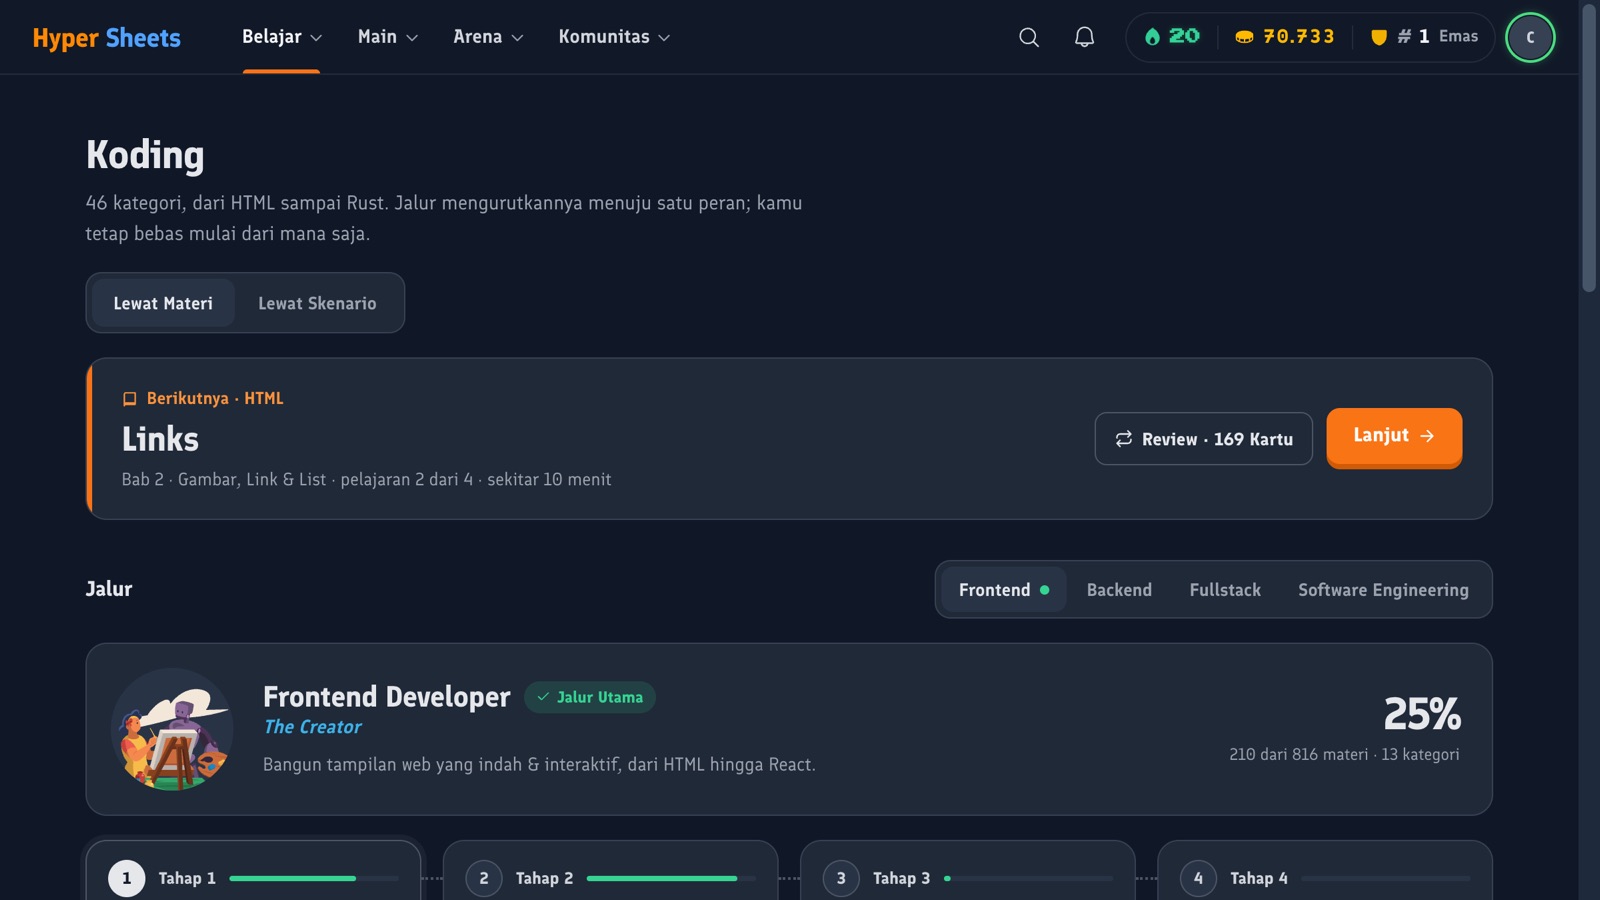Click the book icon beside Berikutnya HTML

tap(129, 399)
